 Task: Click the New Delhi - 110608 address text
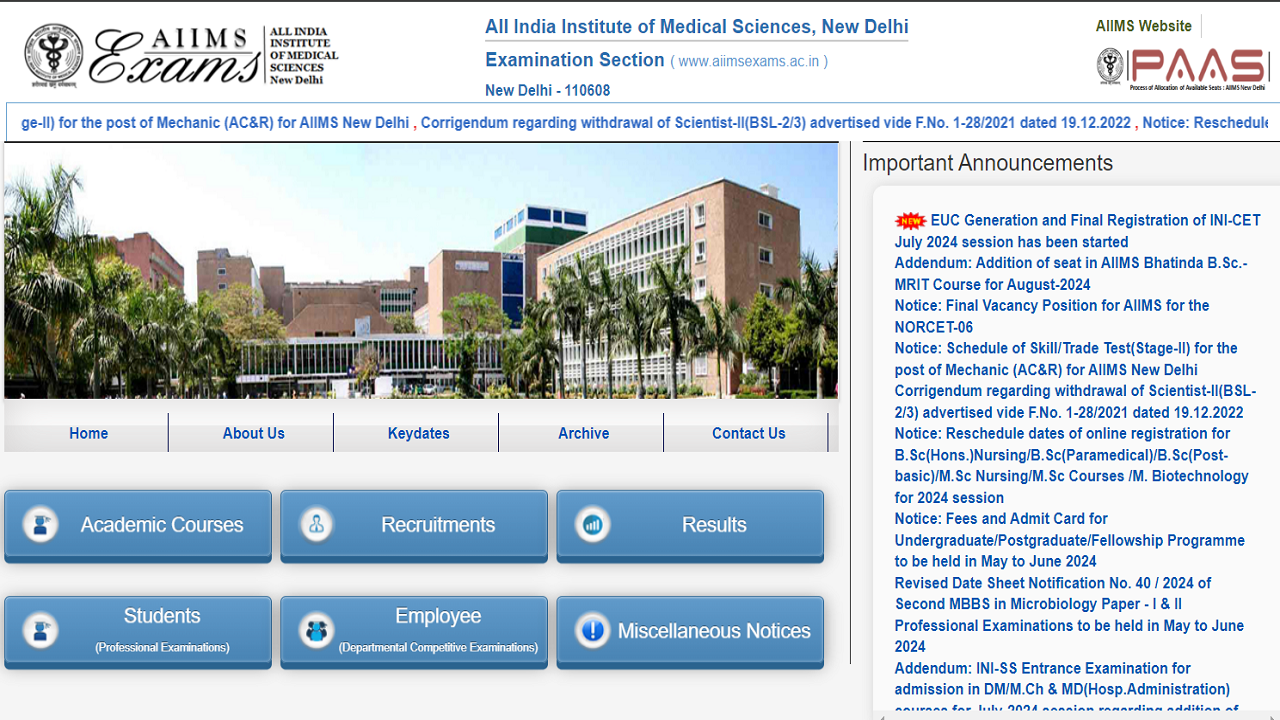click(548, 91)
